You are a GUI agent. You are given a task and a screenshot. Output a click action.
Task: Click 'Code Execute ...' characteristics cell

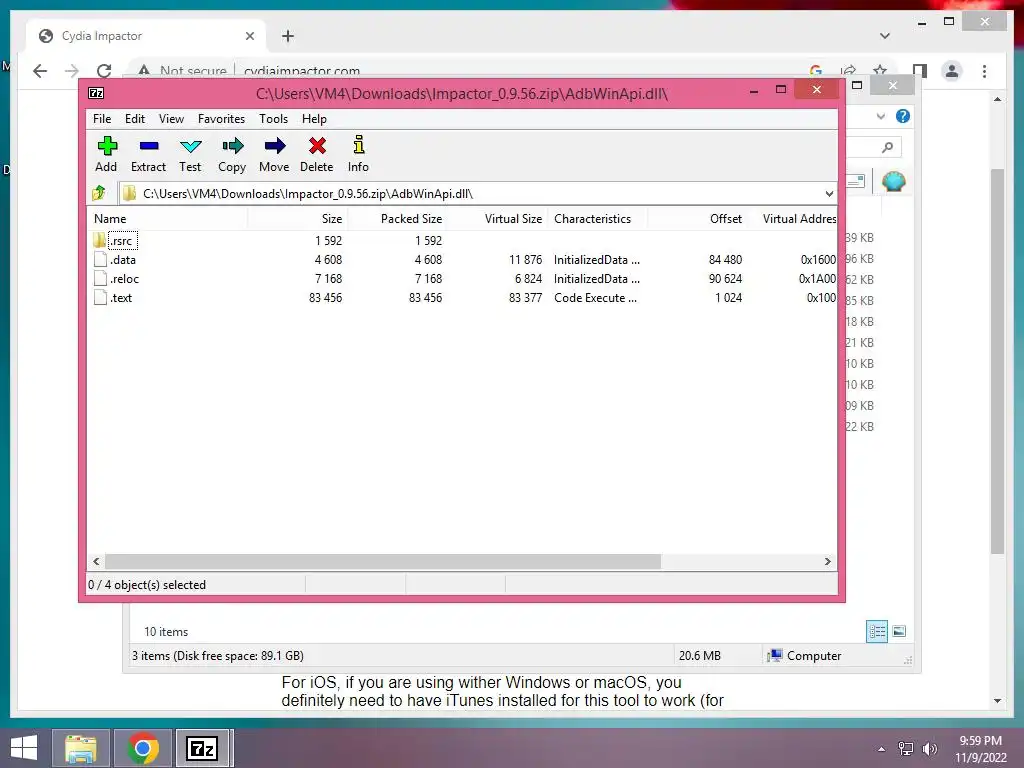(x=596, y=298)
